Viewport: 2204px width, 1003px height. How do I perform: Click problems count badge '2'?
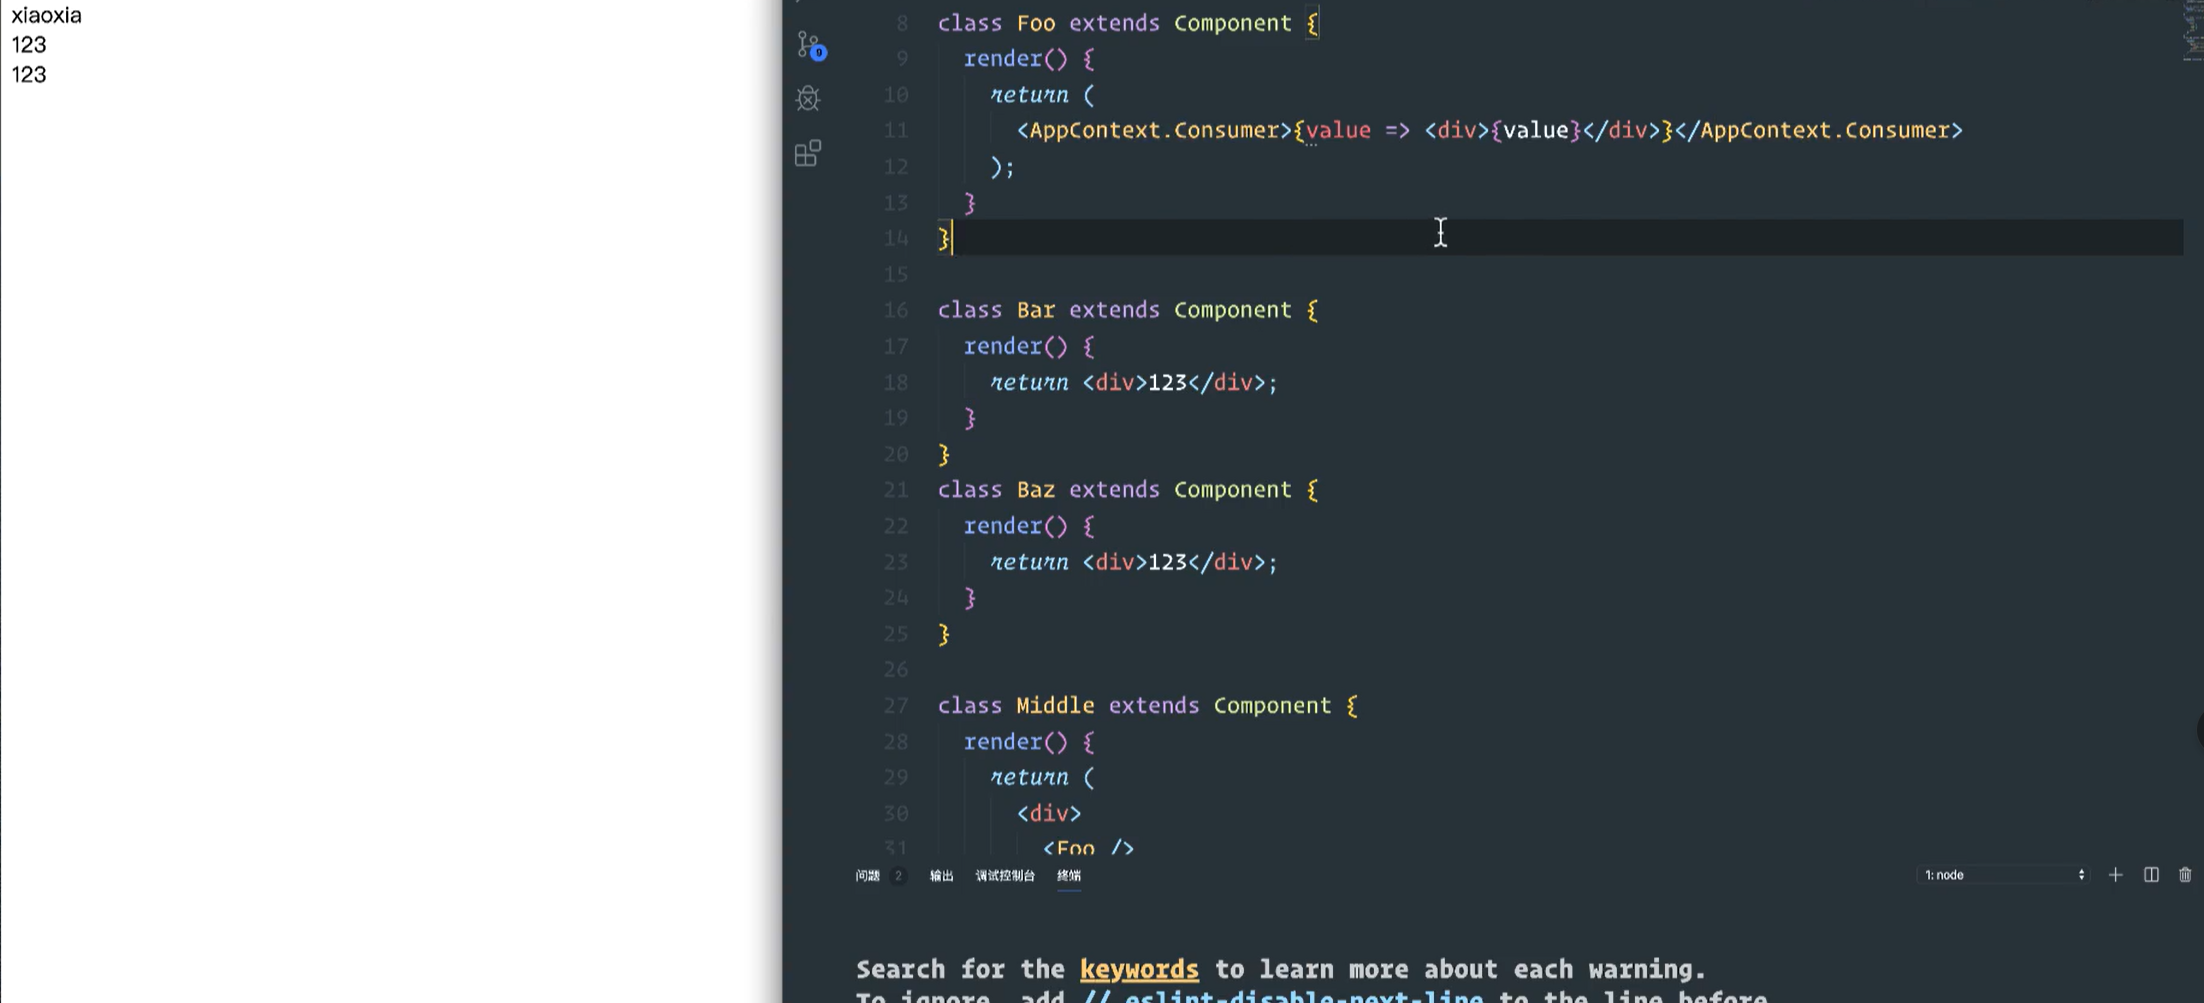(x=898, y=876)
